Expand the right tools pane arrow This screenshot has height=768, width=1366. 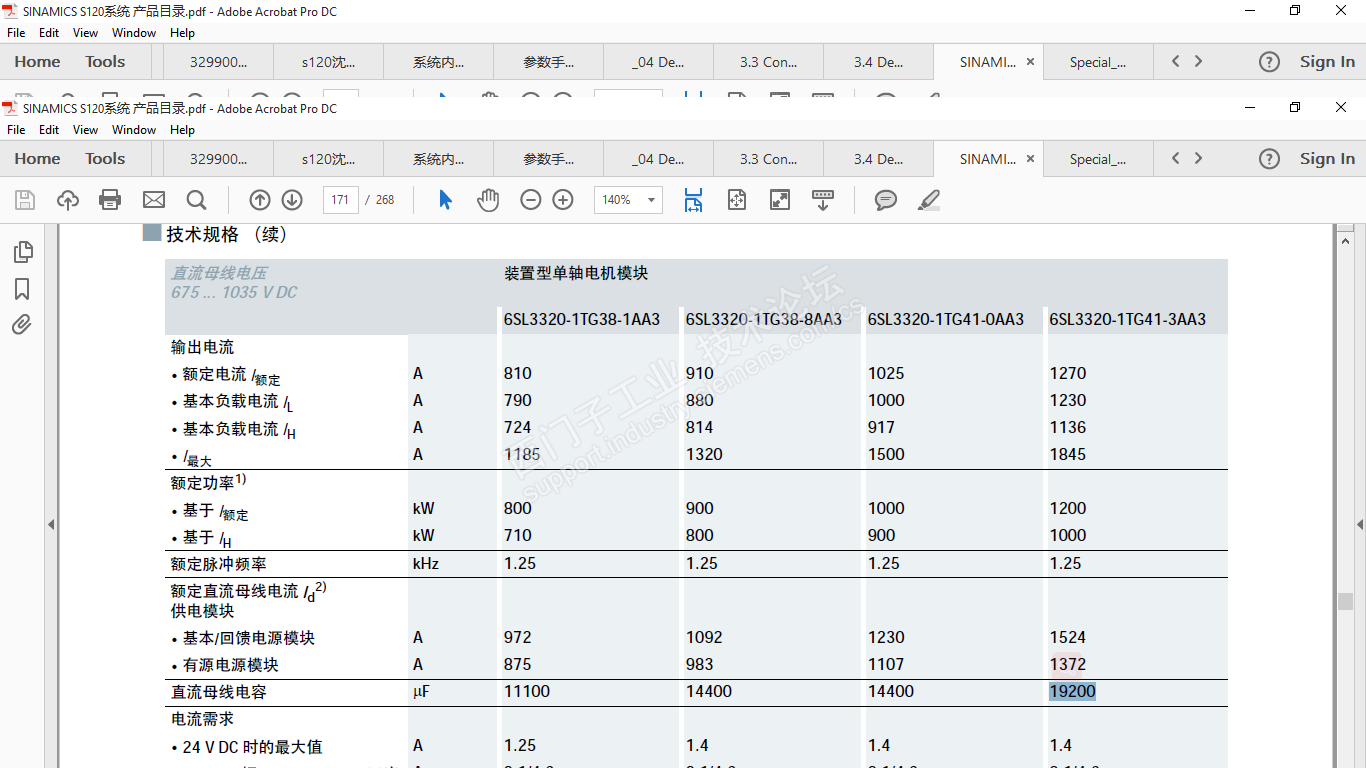coord(1359,524)
